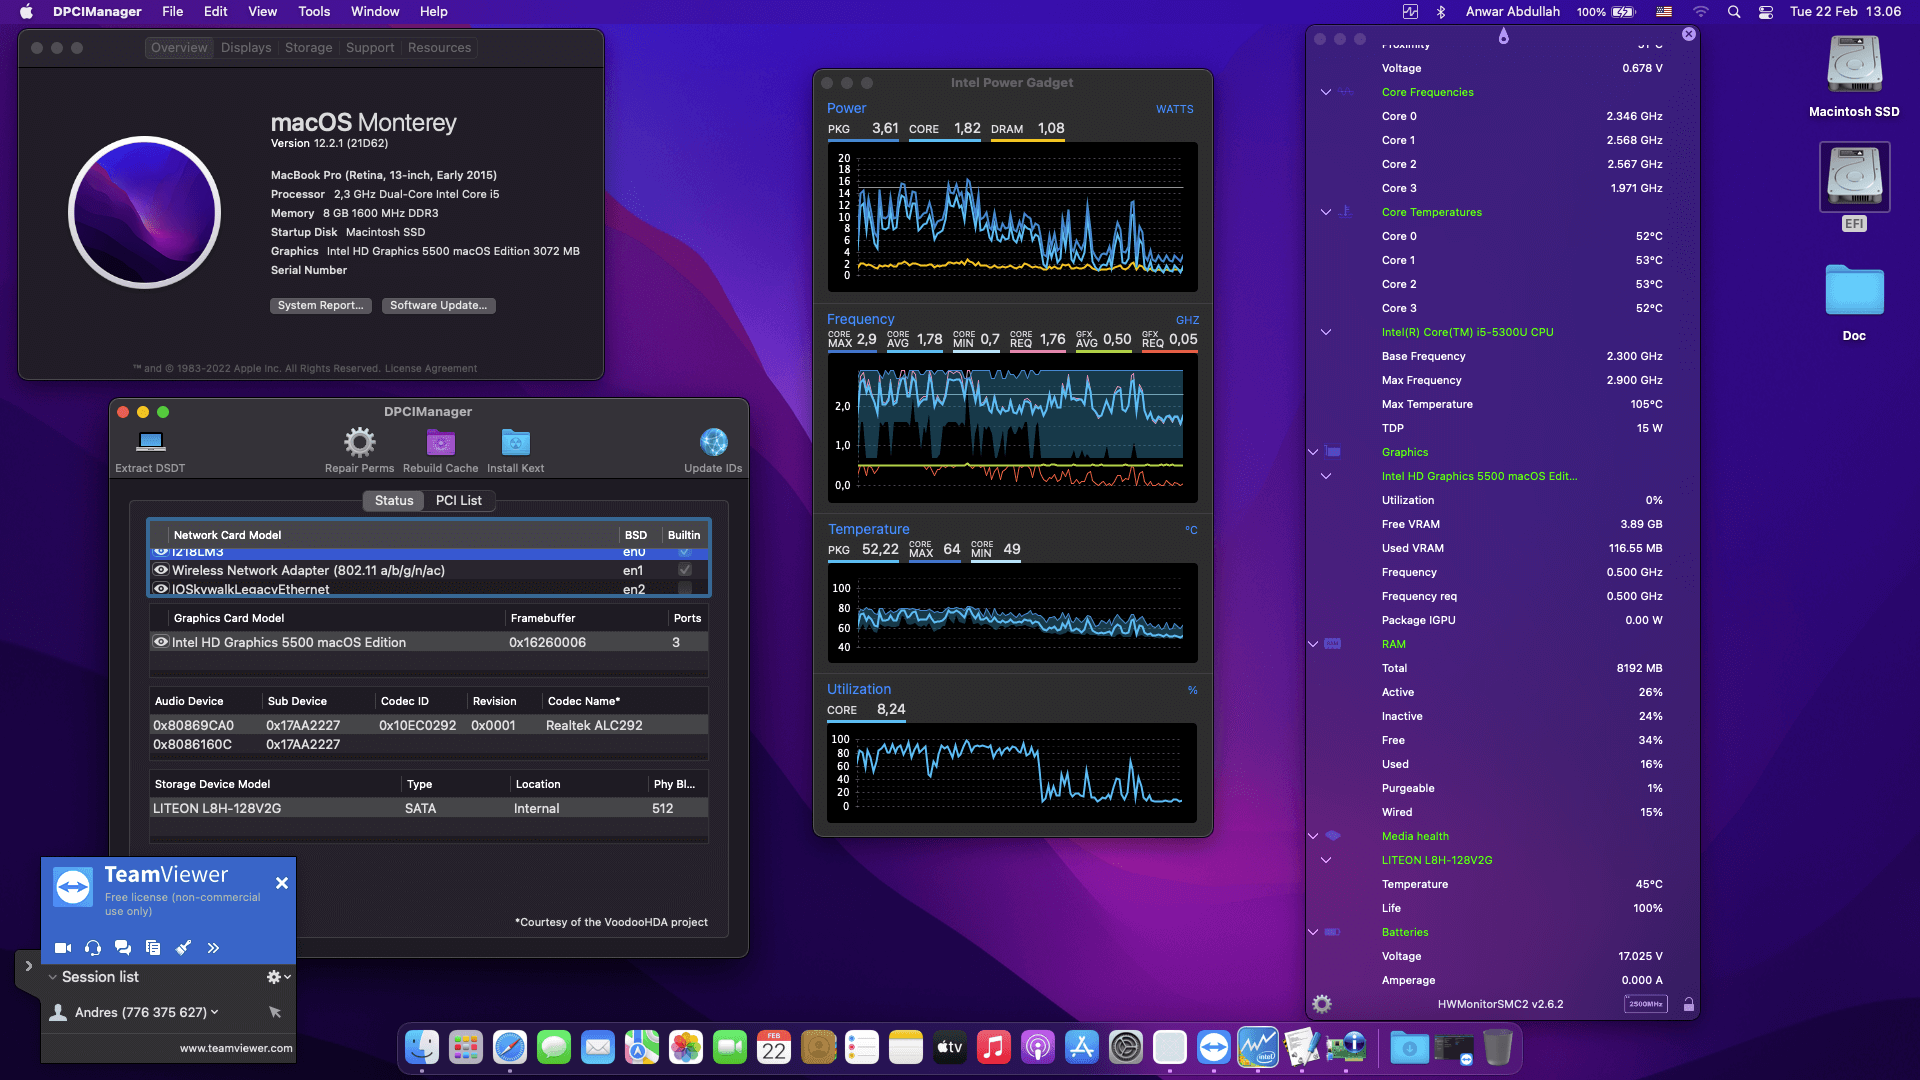Collapse TeamViewer side panel arrow
Screen dimensions: 1920x1080
coord(28,966)
